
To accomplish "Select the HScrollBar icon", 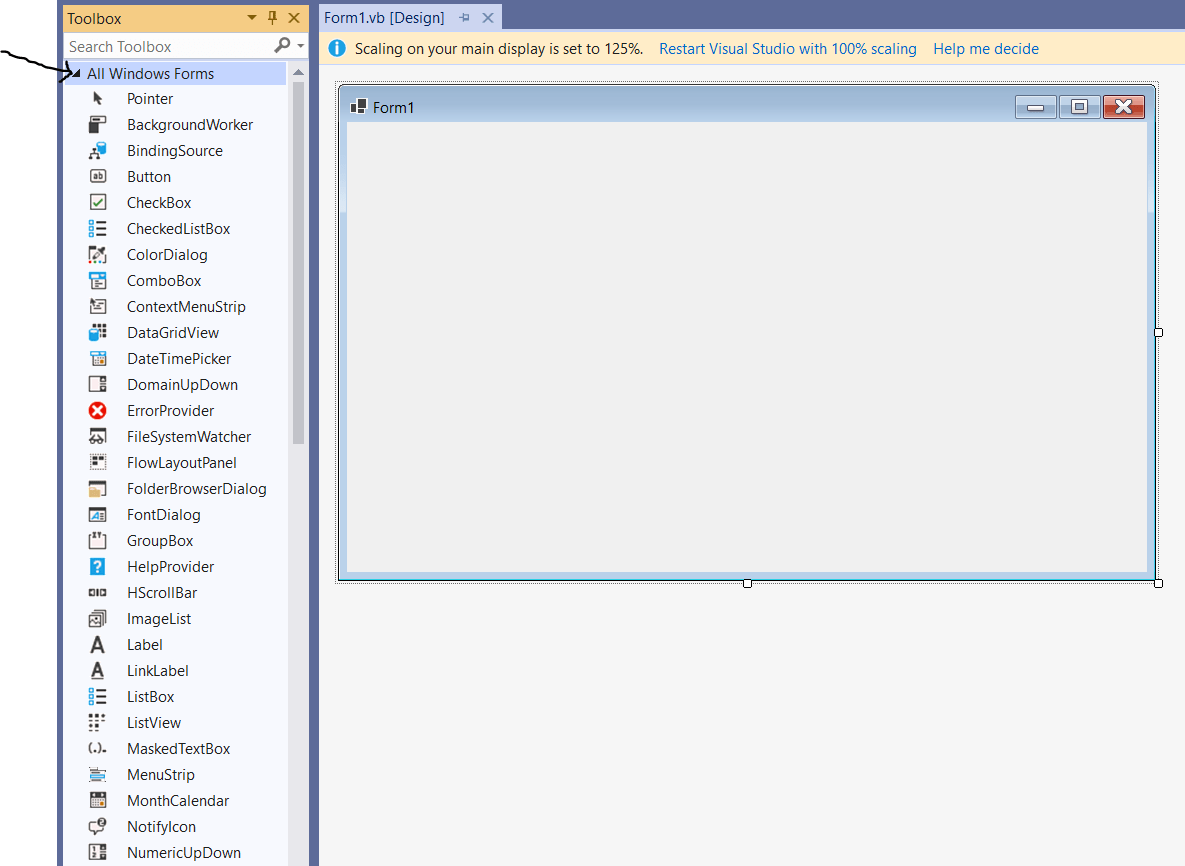I will [97, 592].
